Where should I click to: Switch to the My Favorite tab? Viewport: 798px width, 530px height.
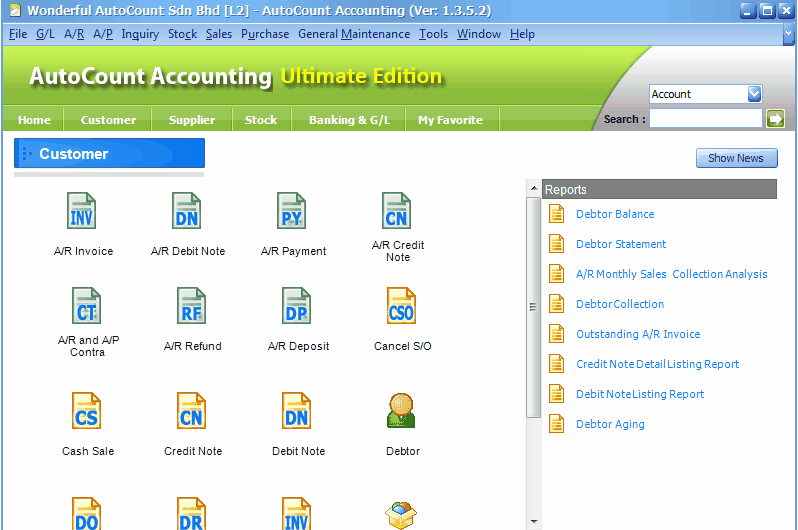[x=450, y=120]
